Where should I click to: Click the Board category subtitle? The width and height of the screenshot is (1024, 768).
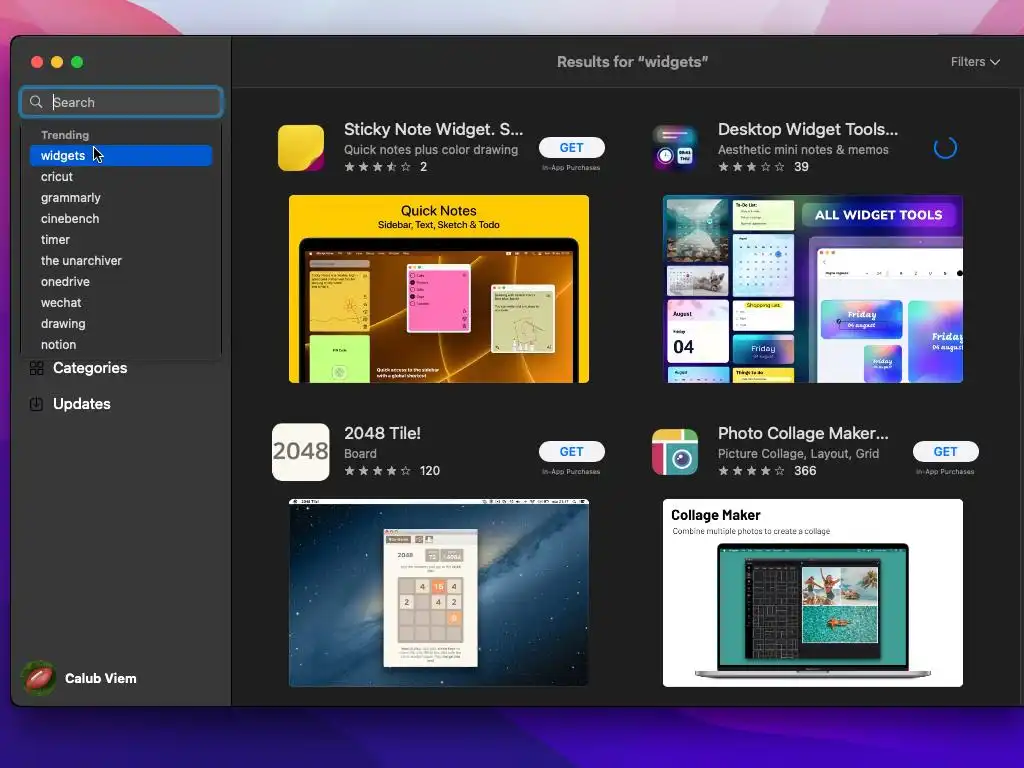click(360, 453)
